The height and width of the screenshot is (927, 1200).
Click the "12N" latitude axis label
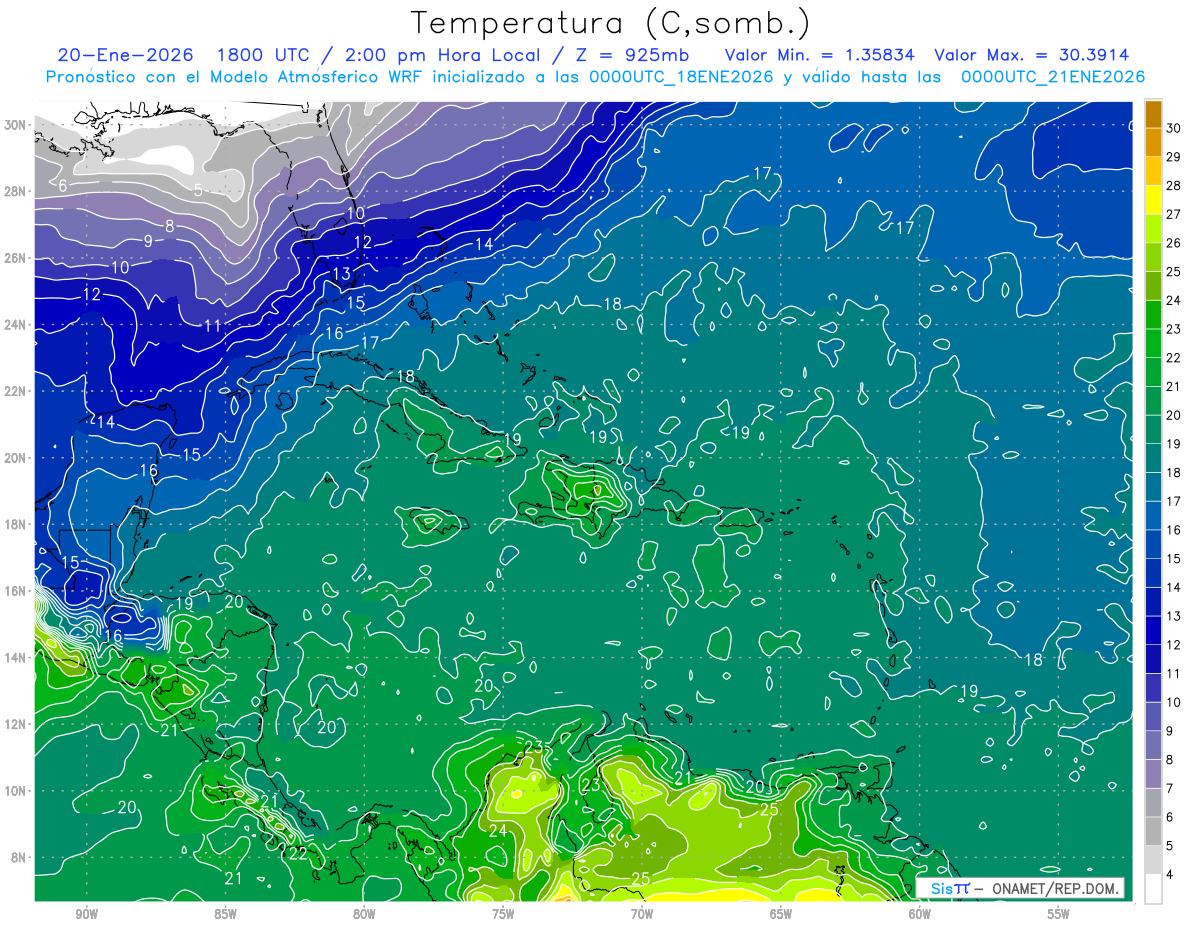(x=15, y=724)
